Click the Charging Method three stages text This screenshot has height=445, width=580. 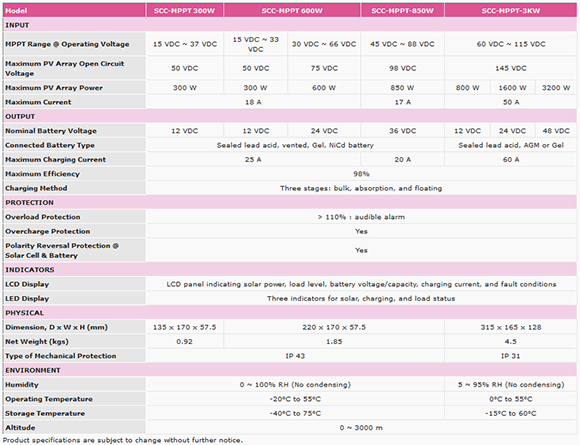tap(361, 188)
